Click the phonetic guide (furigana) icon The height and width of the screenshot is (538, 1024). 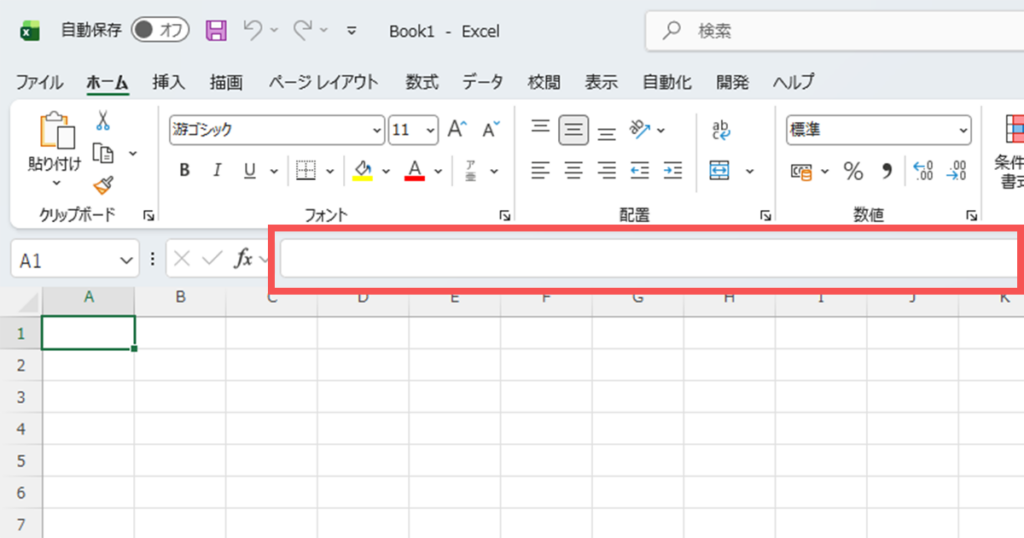471,171
